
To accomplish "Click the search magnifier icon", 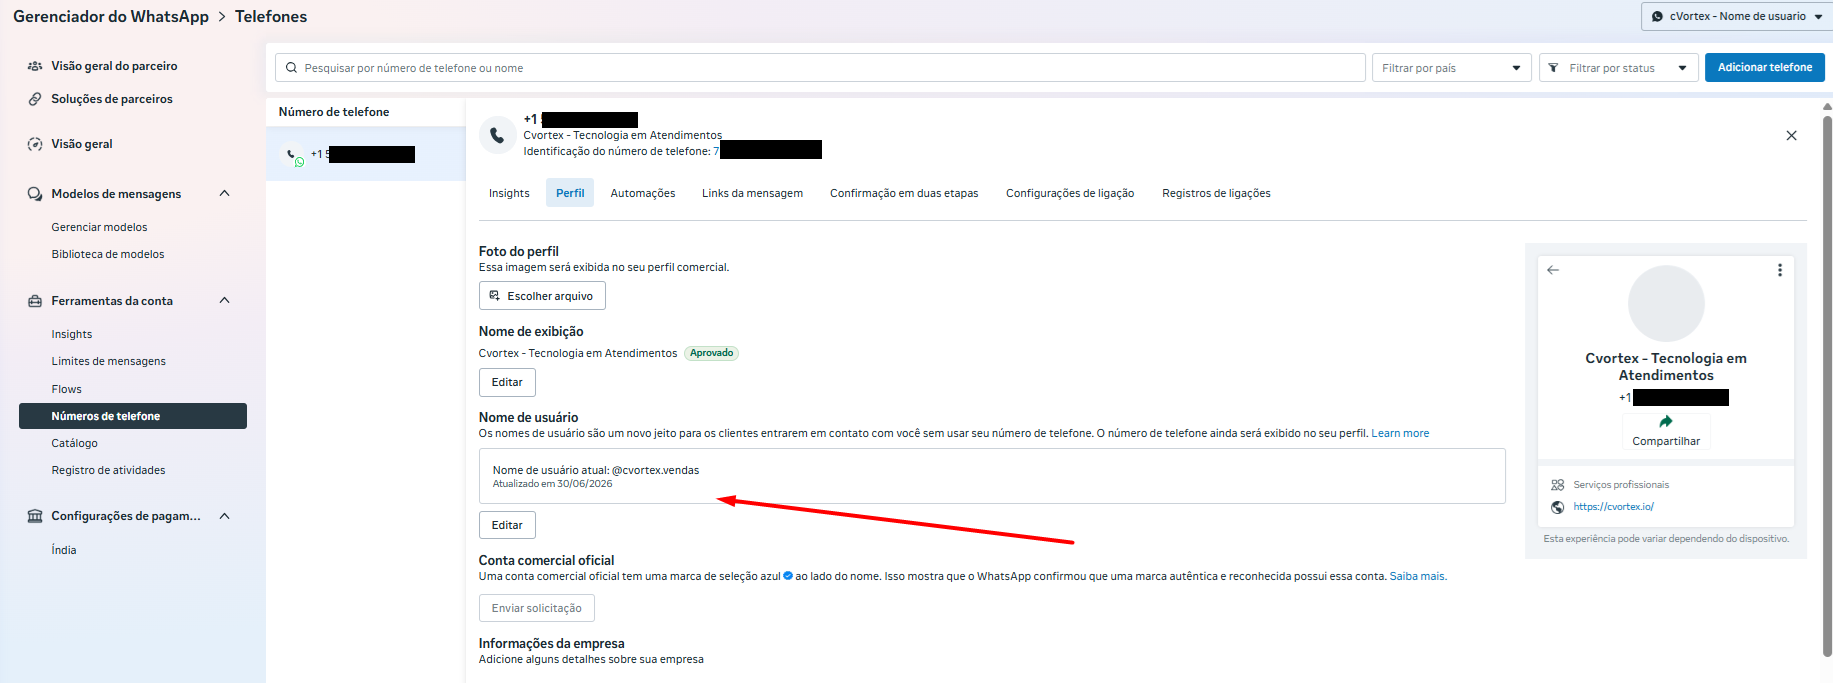I will pos(292,68).
